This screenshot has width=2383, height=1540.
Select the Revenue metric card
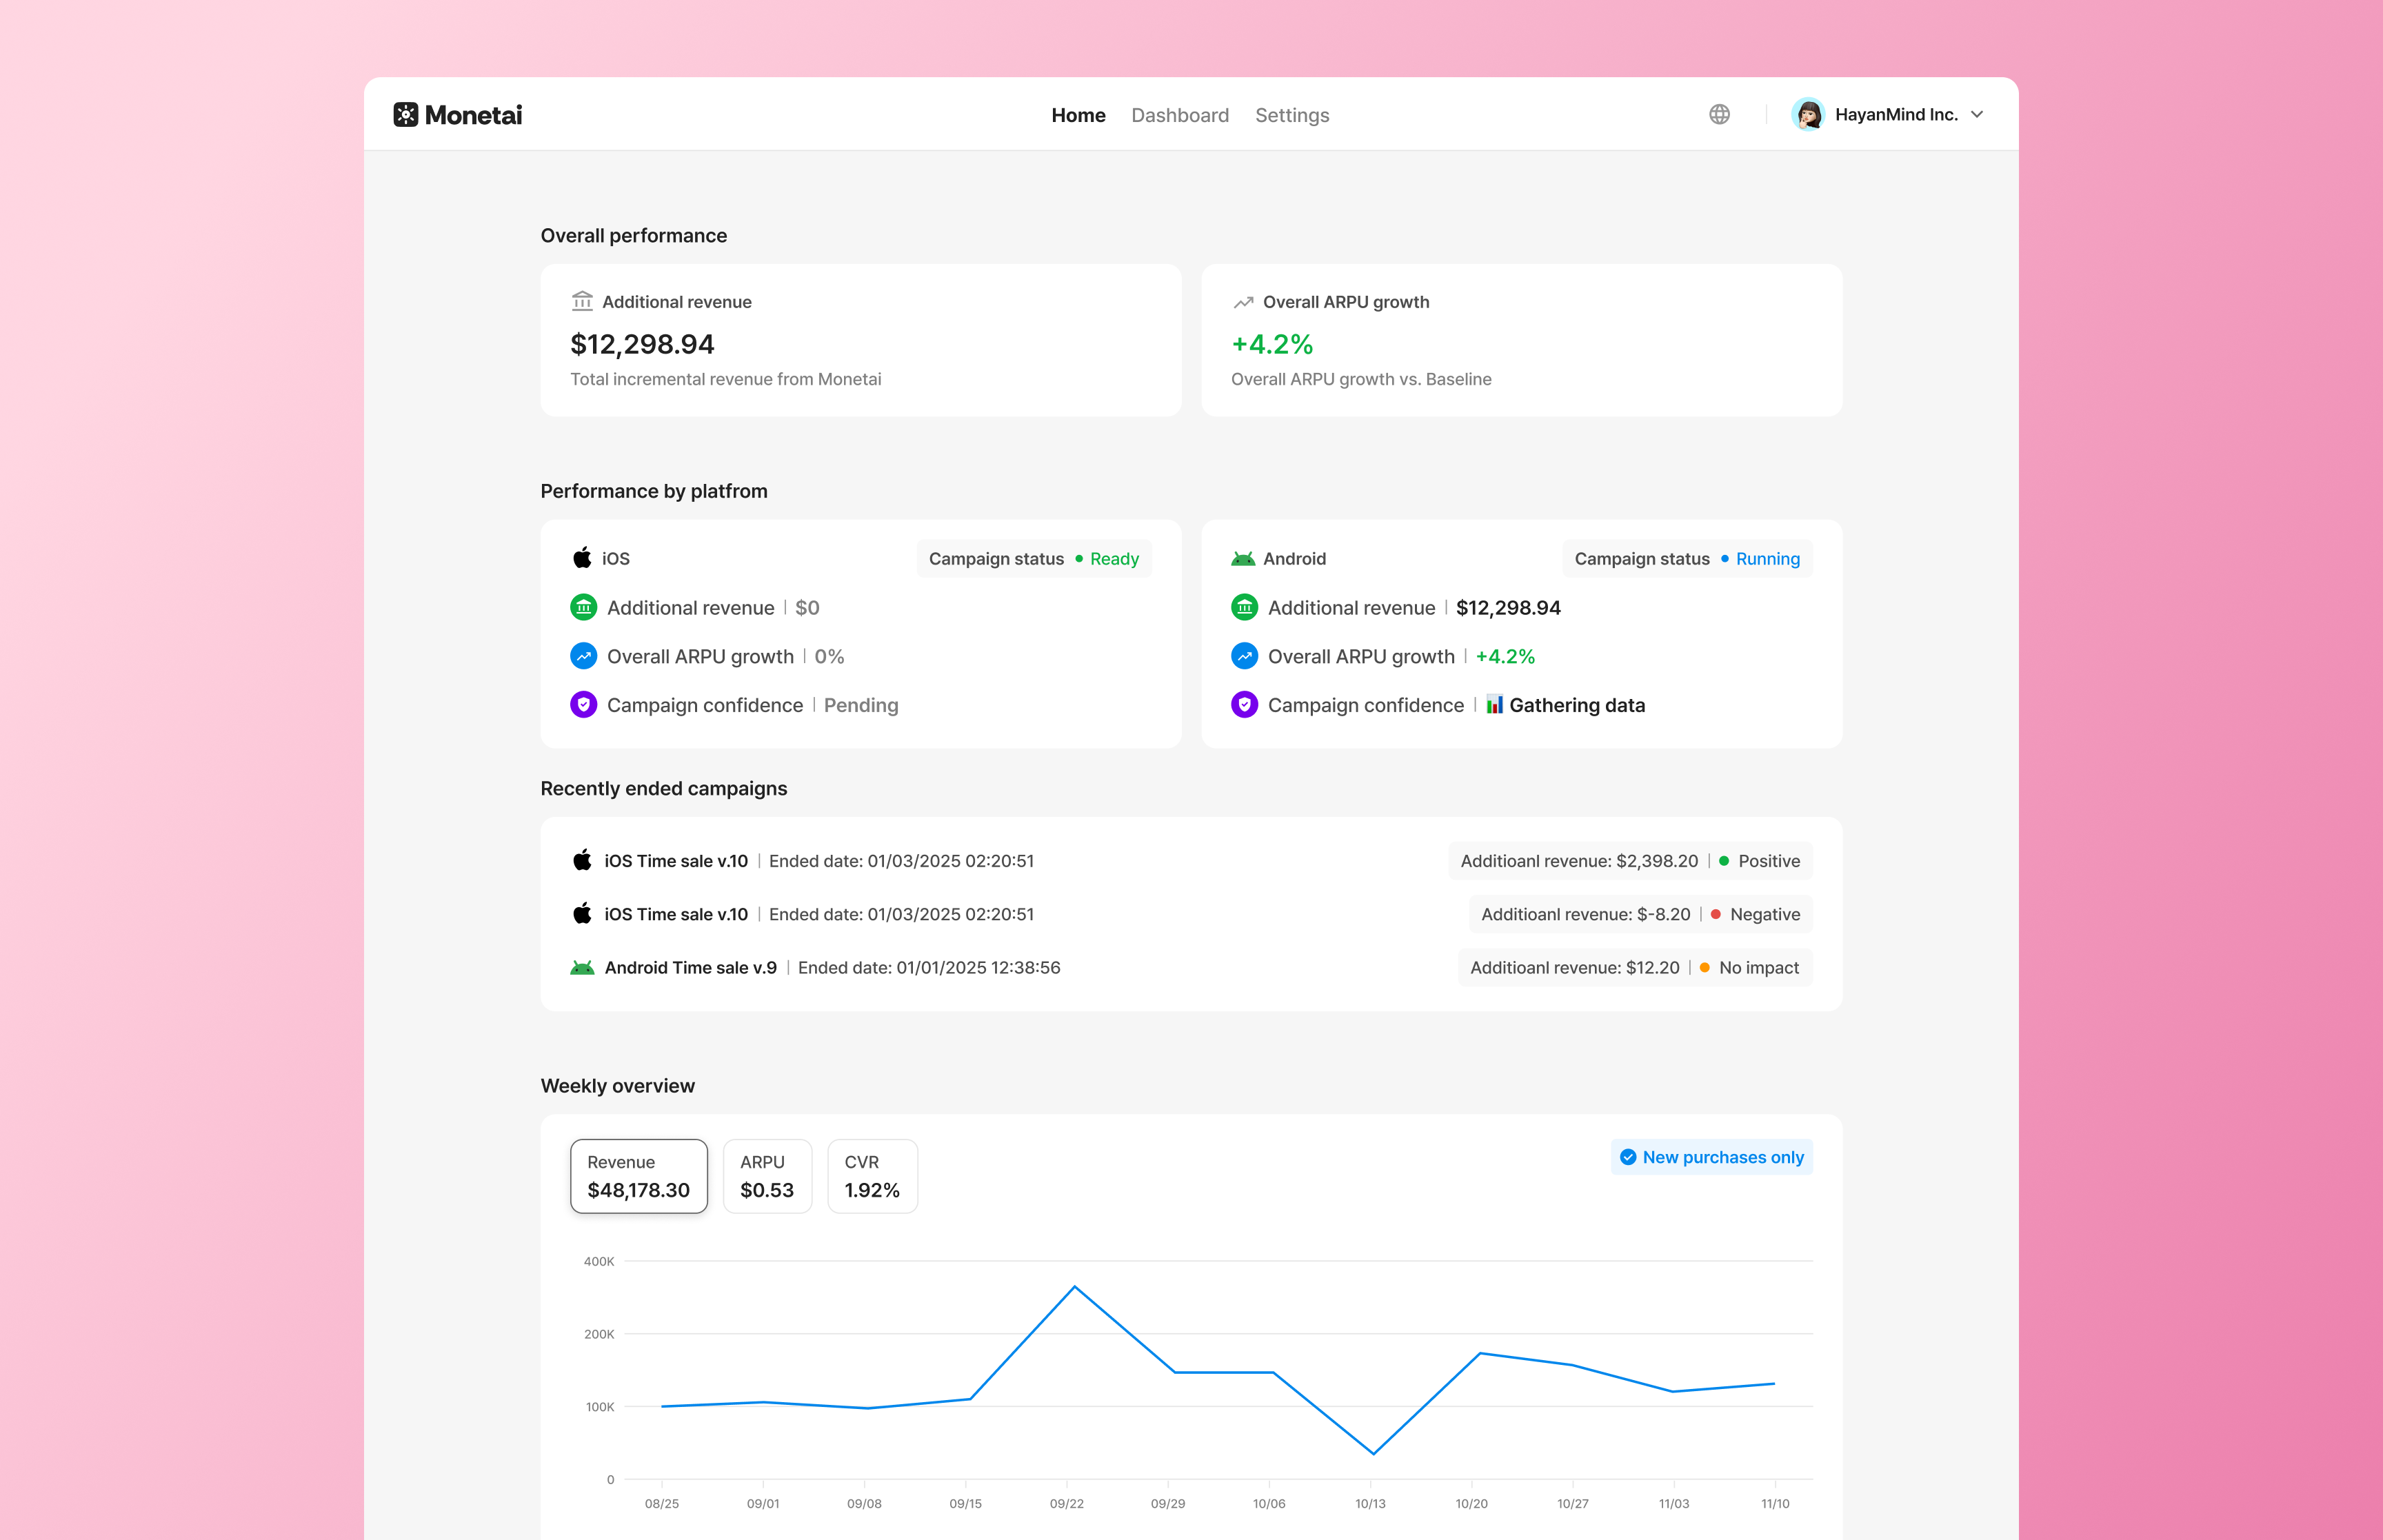[x=638, y=1176]
